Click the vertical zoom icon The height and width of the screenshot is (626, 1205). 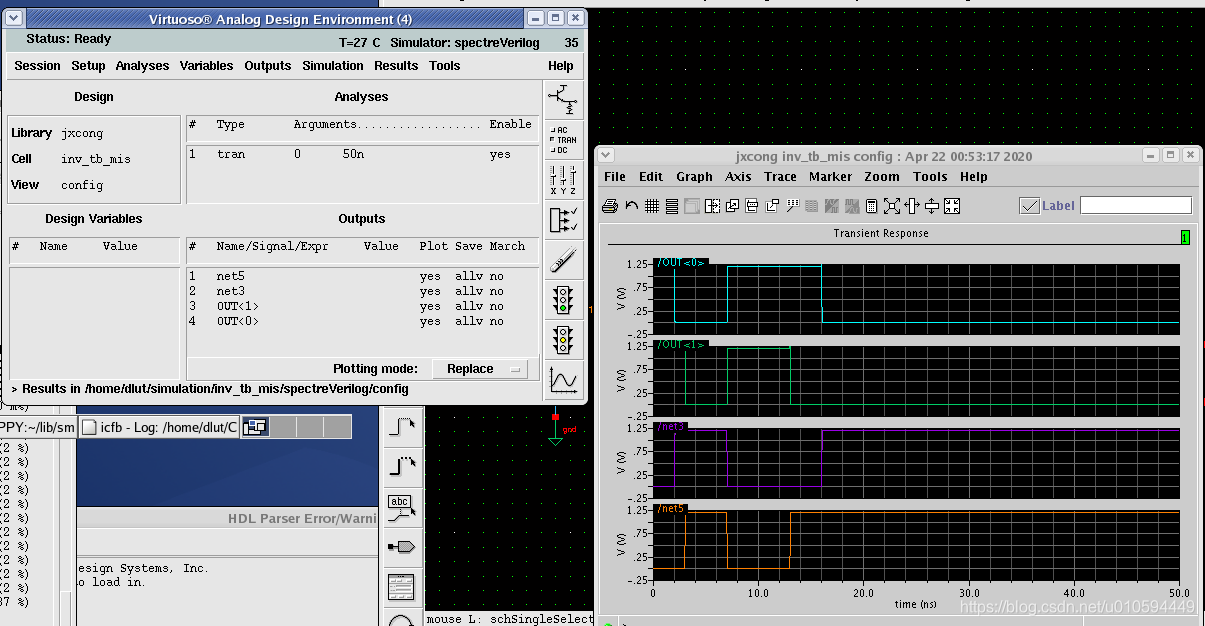932,206
